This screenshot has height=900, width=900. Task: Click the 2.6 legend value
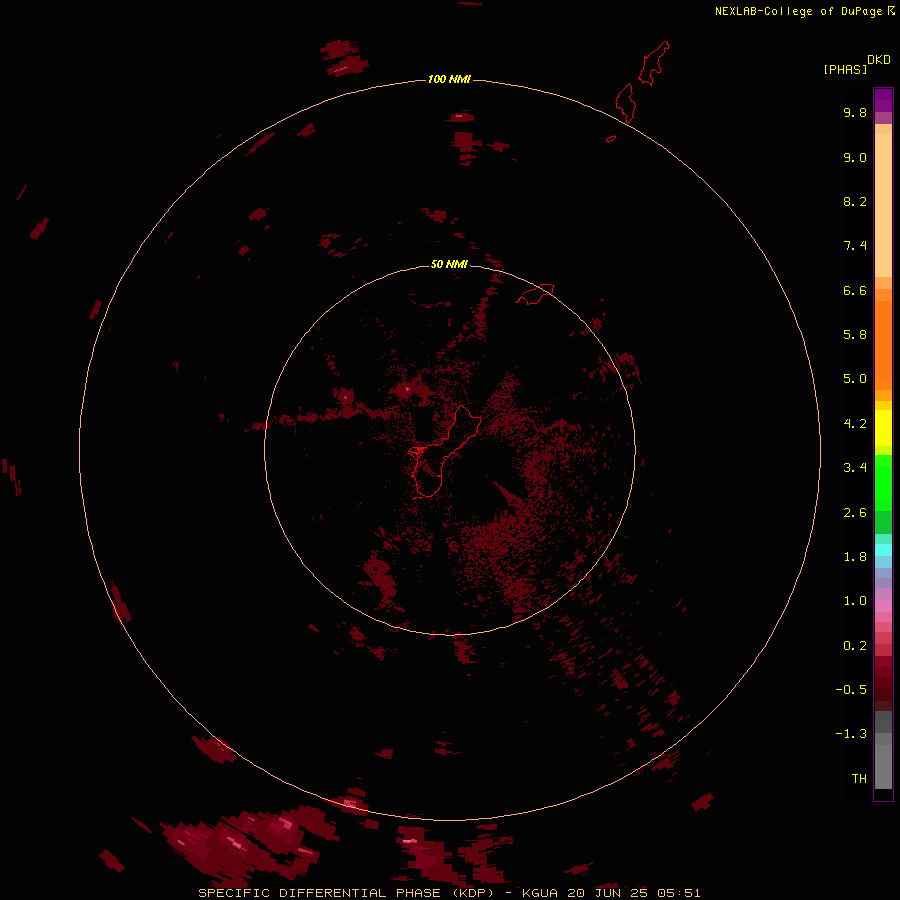point(855,513)
